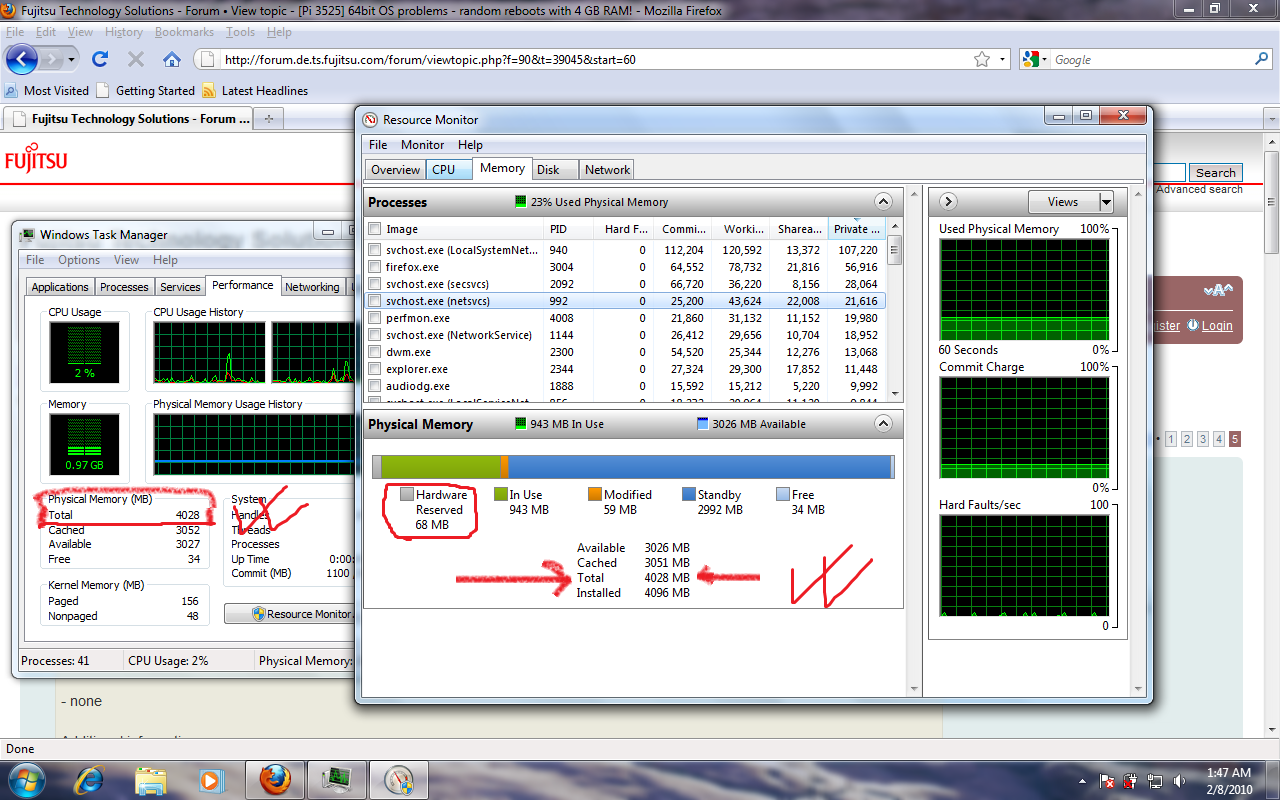Sort by the PID column header
This screenshot has height=800, width=1280.
571,229
